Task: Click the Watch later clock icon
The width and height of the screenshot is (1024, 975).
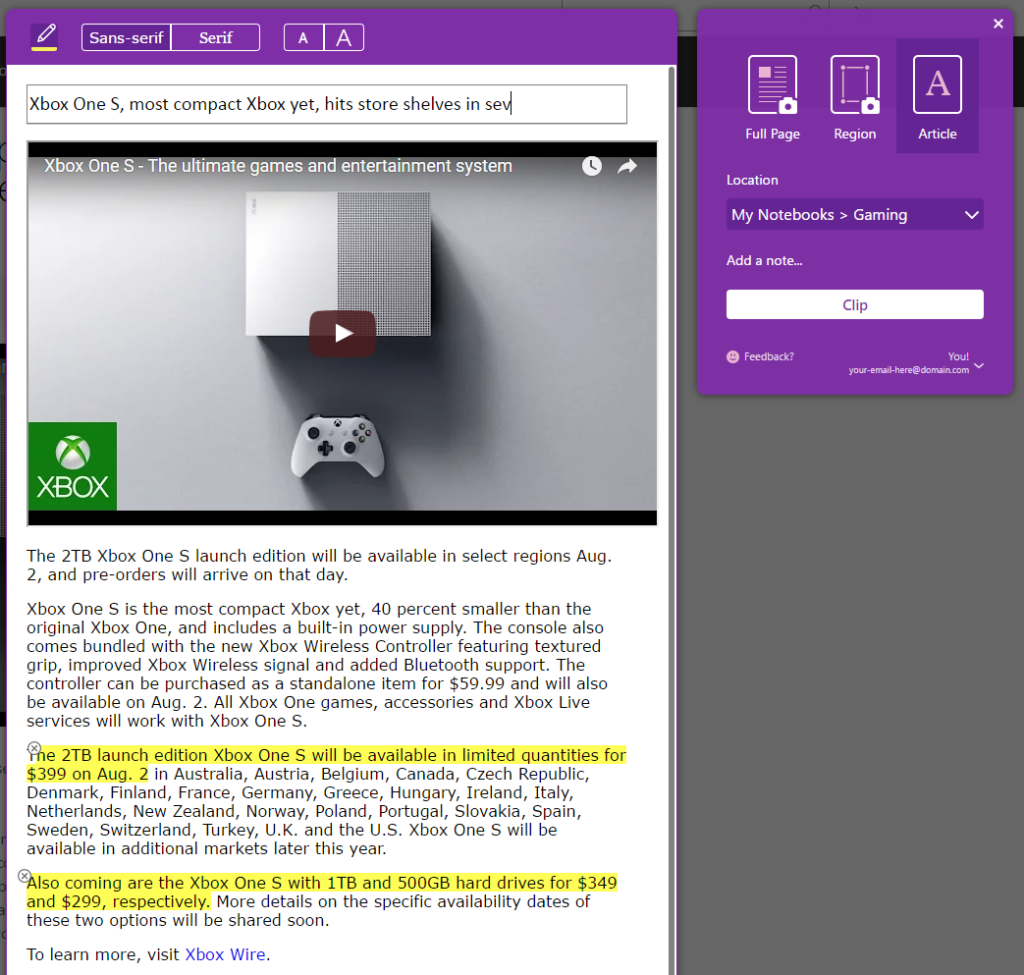Action: (592, 166)
